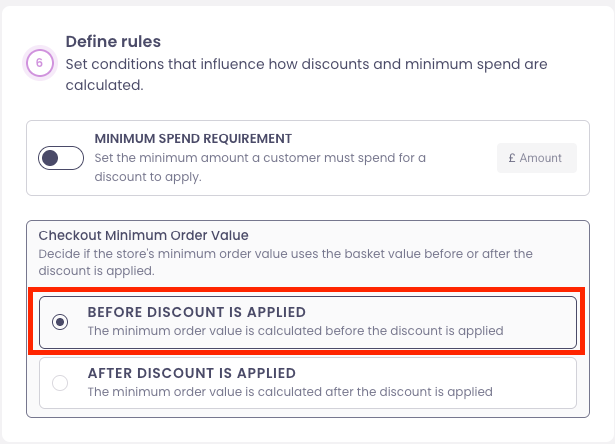Click the 'MINIMUM SPEND REQUIREMENT' label
The height and width of the screenshot is (444, 615).
click(193, 138)
